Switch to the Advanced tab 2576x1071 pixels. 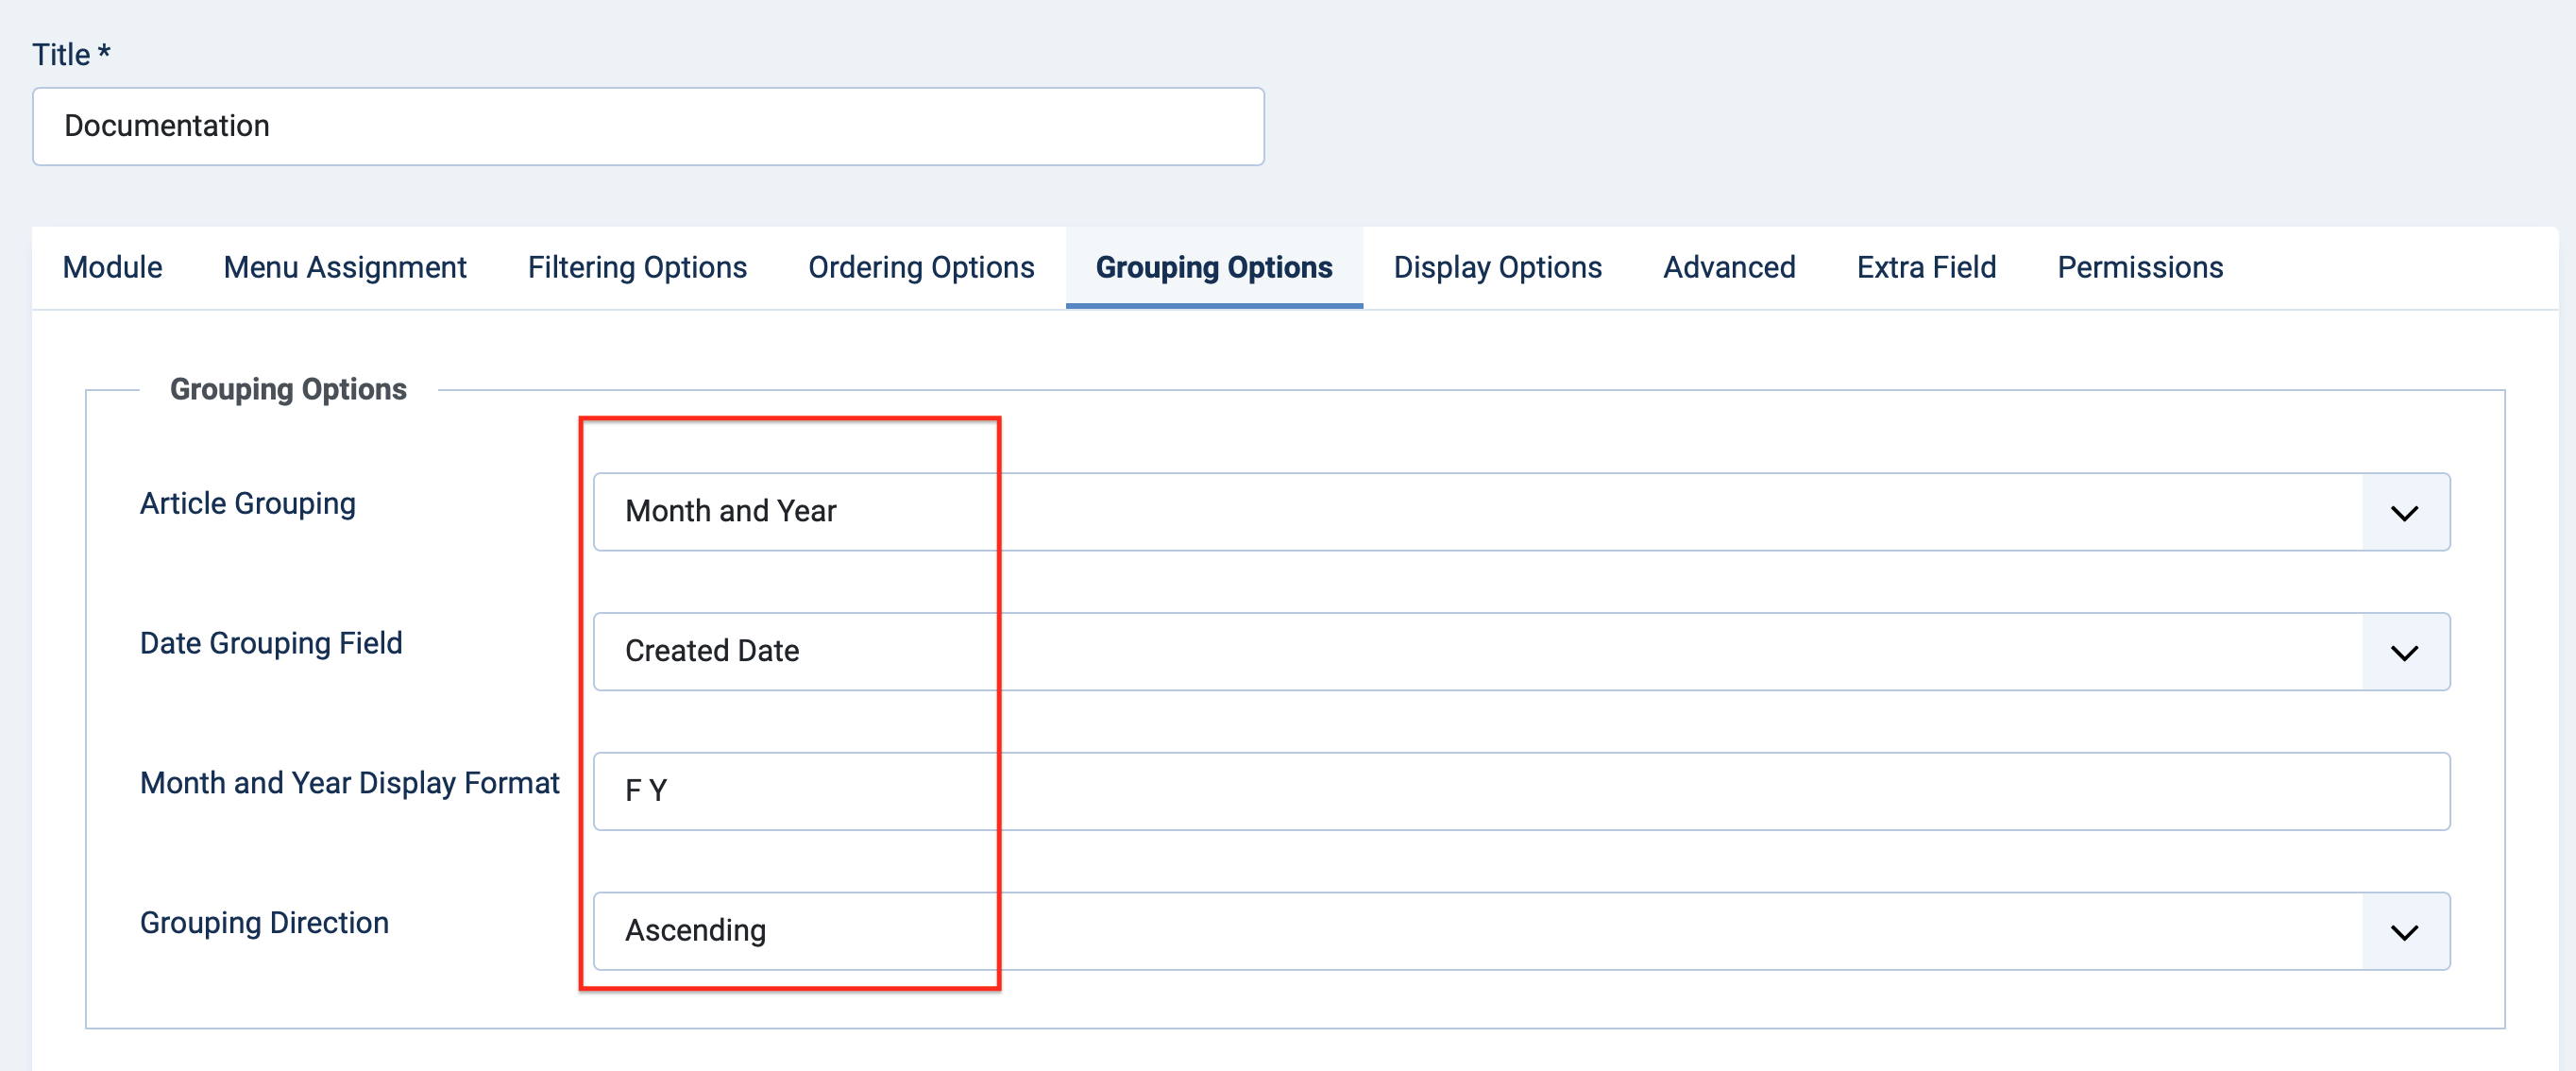coord(1729,267)
